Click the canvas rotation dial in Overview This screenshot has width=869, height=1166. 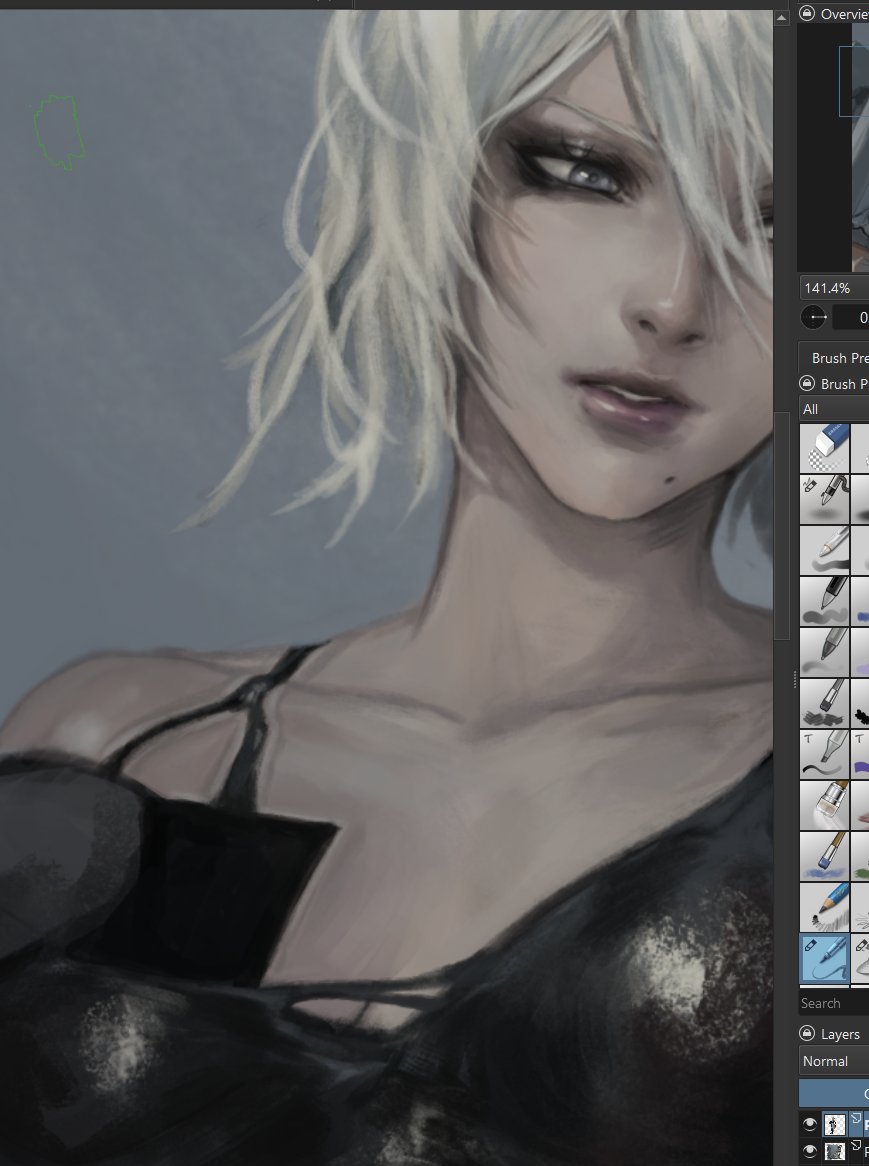814,317
